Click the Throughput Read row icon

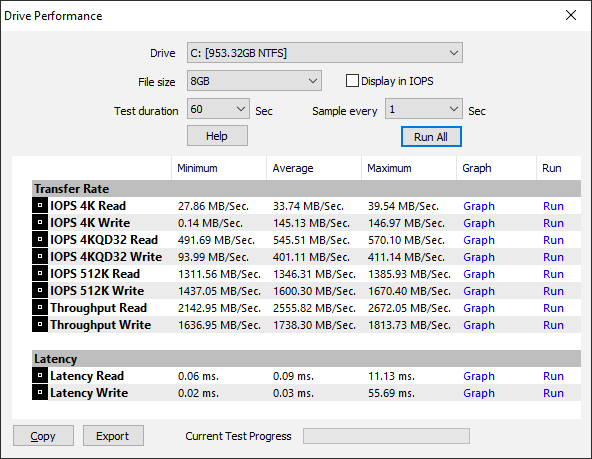tap(40, 307)
